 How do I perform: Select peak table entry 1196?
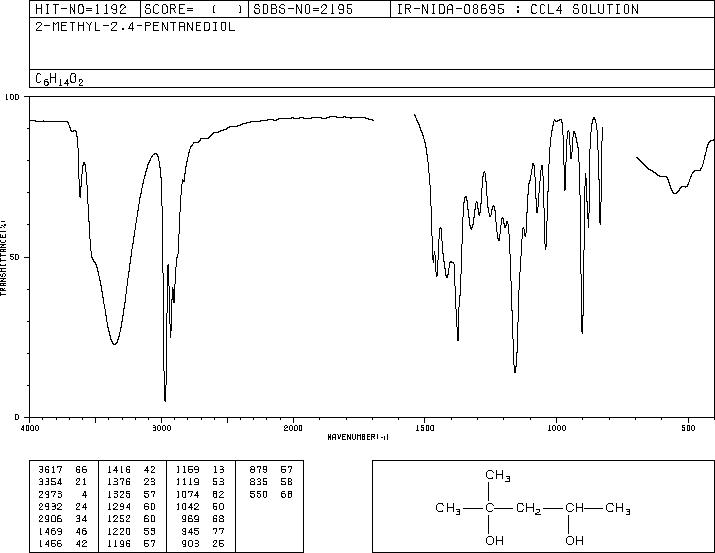[119, 543]
